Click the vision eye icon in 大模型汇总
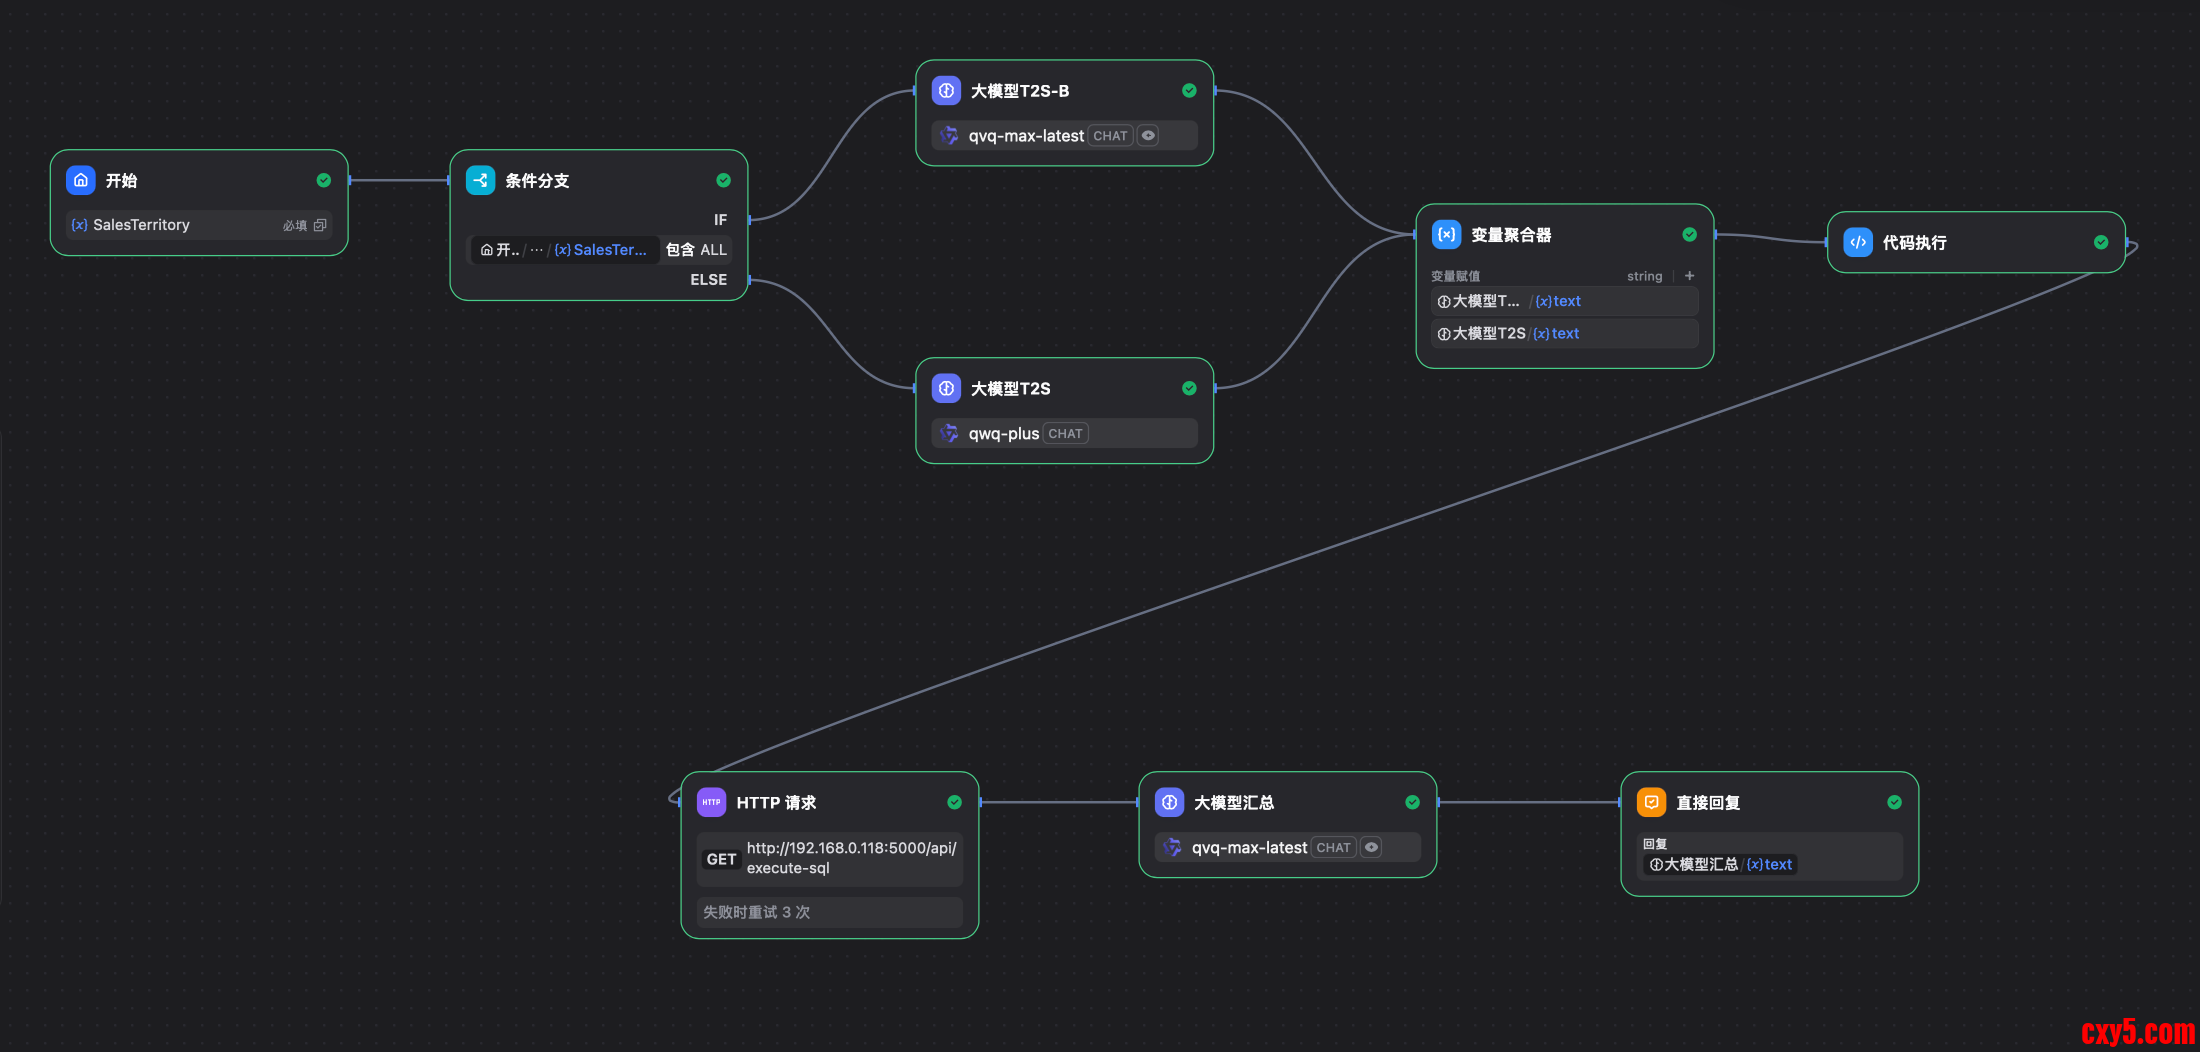2200x1052 pixels. pos(1371,848)
